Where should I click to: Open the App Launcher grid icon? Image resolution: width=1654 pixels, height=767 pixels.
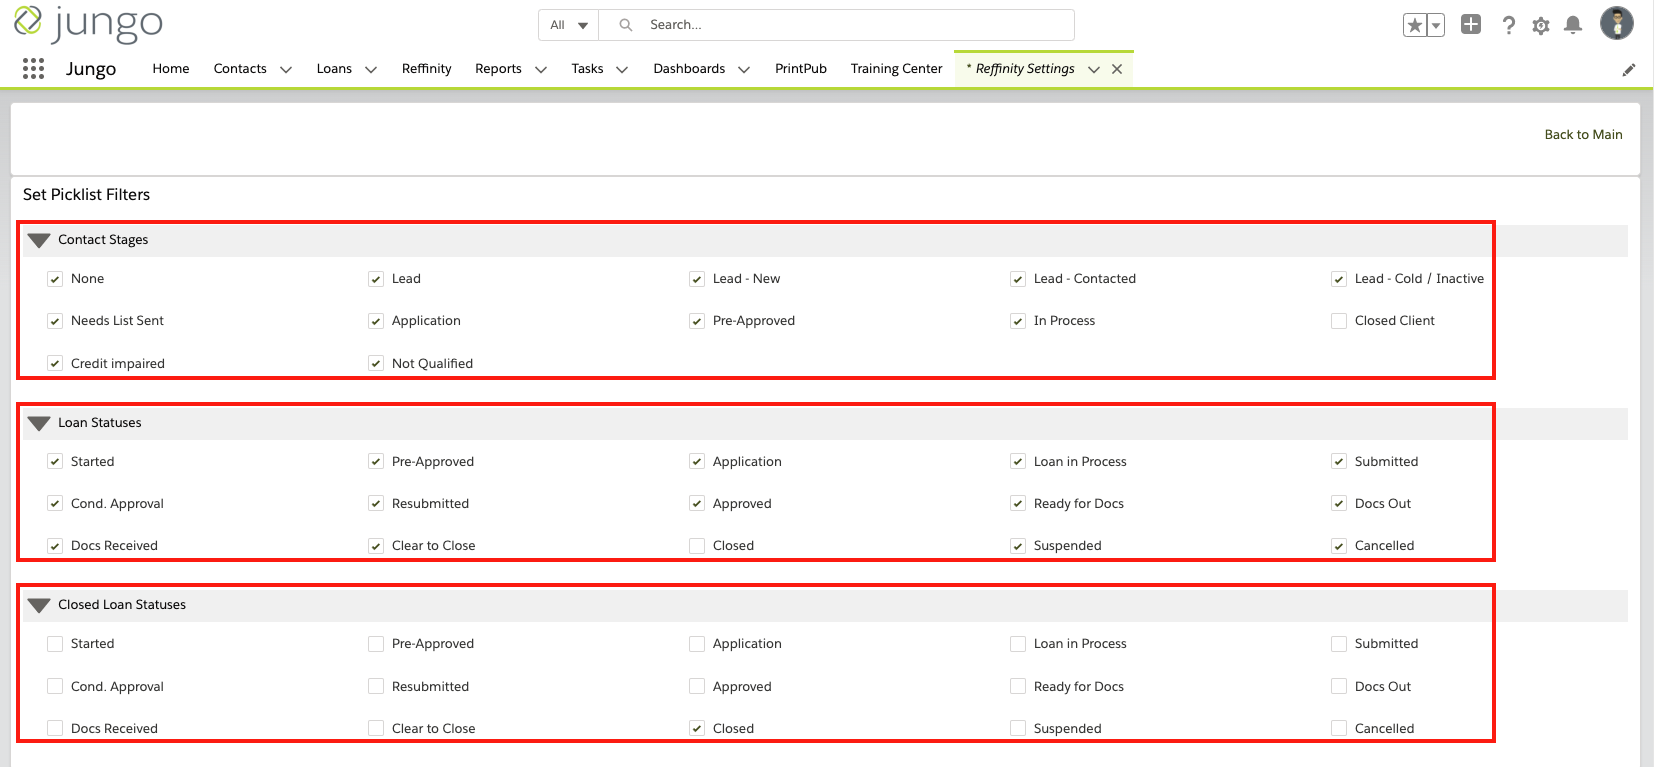coord(33,68)
